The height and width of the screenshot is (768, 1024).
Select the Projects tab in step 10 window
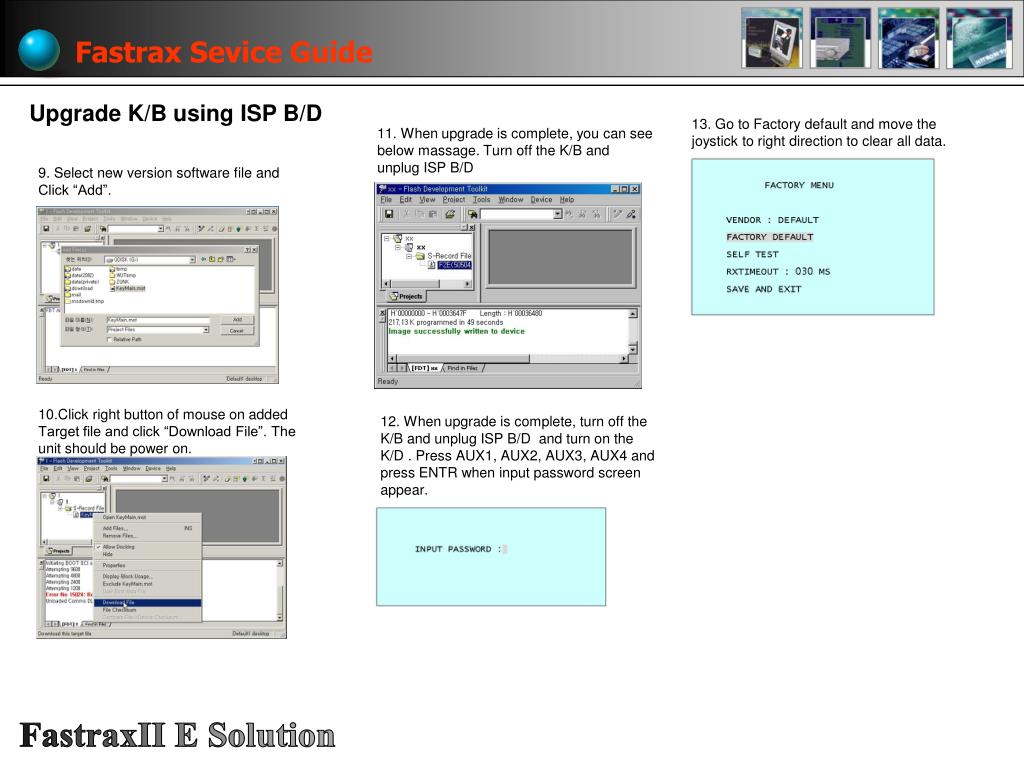click(x=59, y=551)
